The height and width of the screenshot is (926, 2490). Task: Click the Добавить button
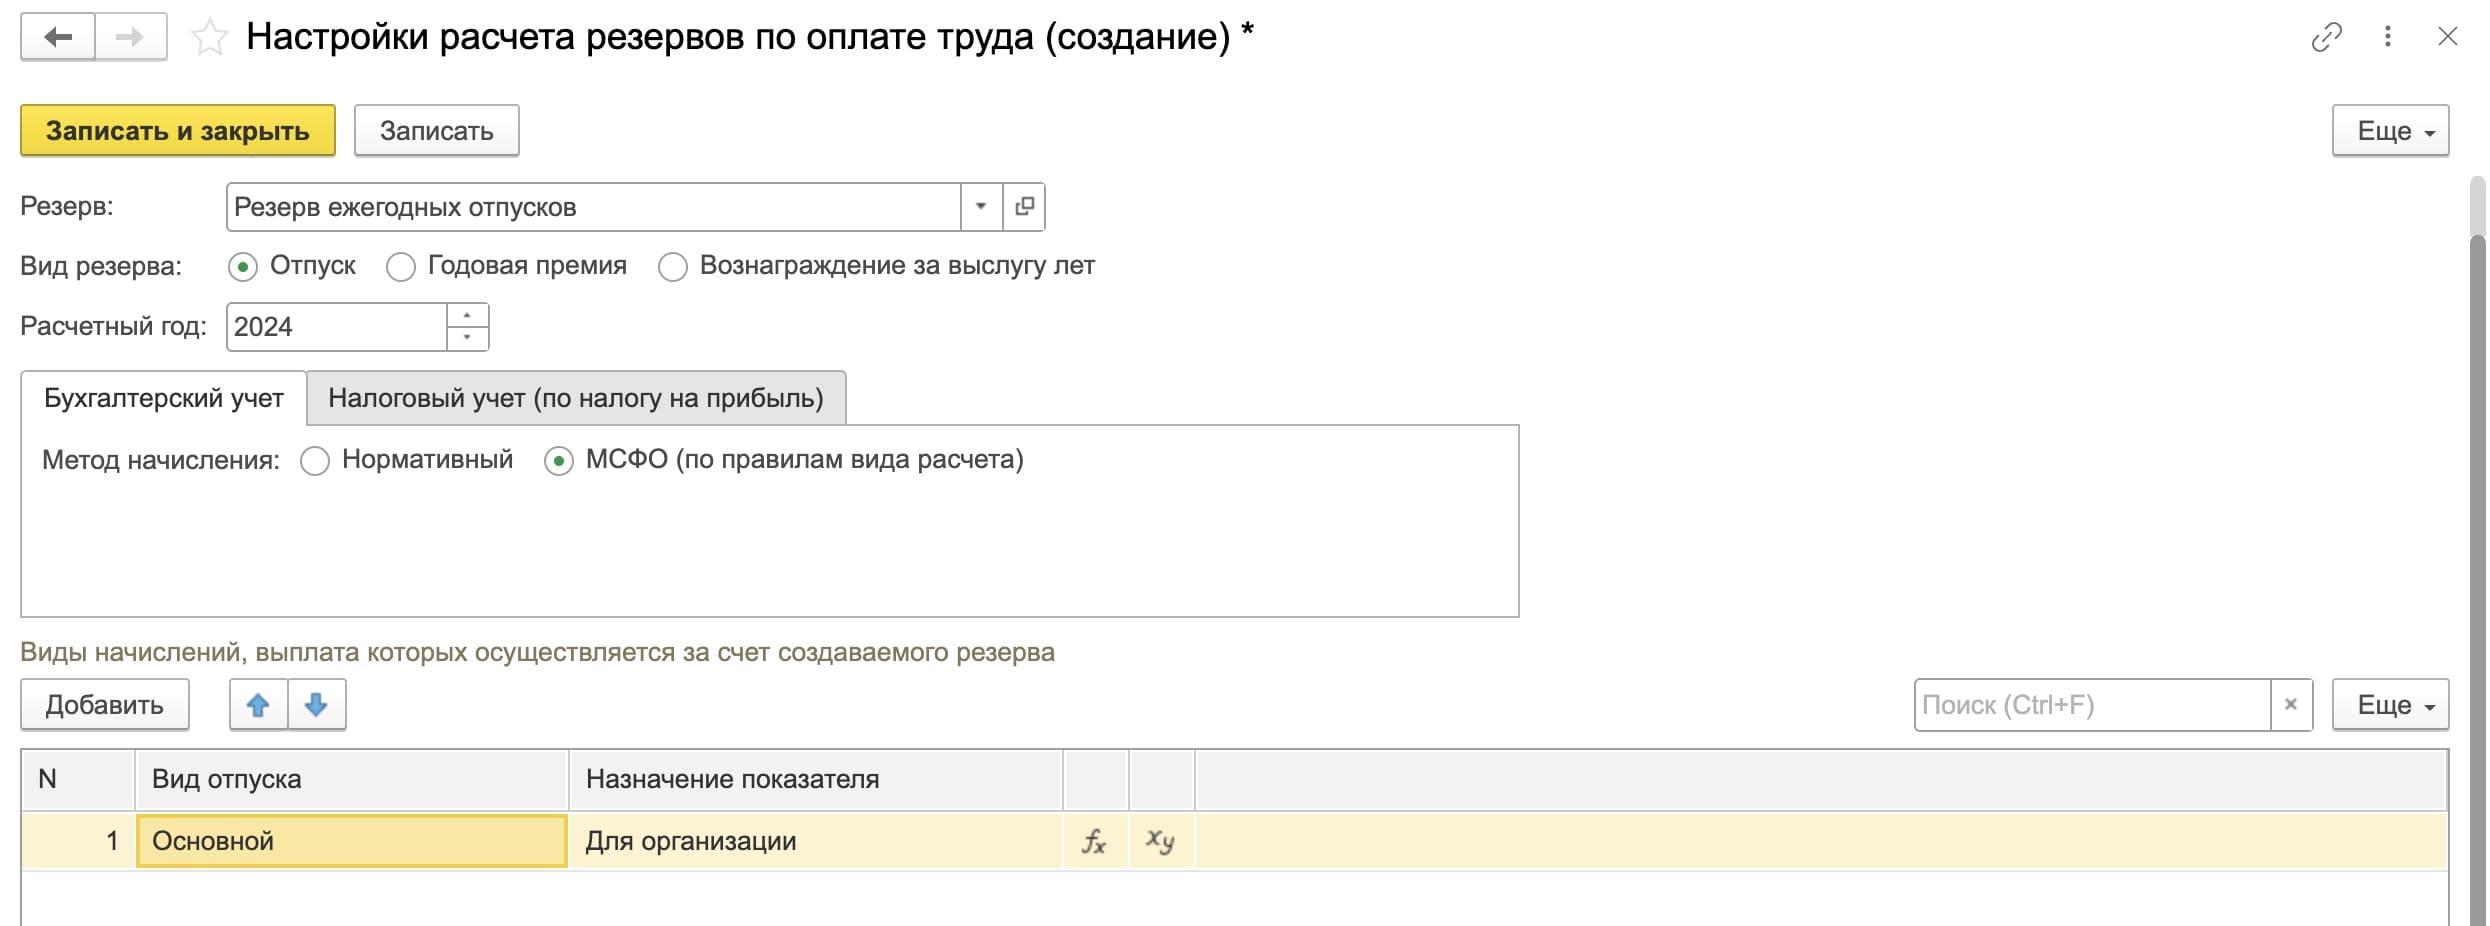pyautogui.click(x=104, y=705)
